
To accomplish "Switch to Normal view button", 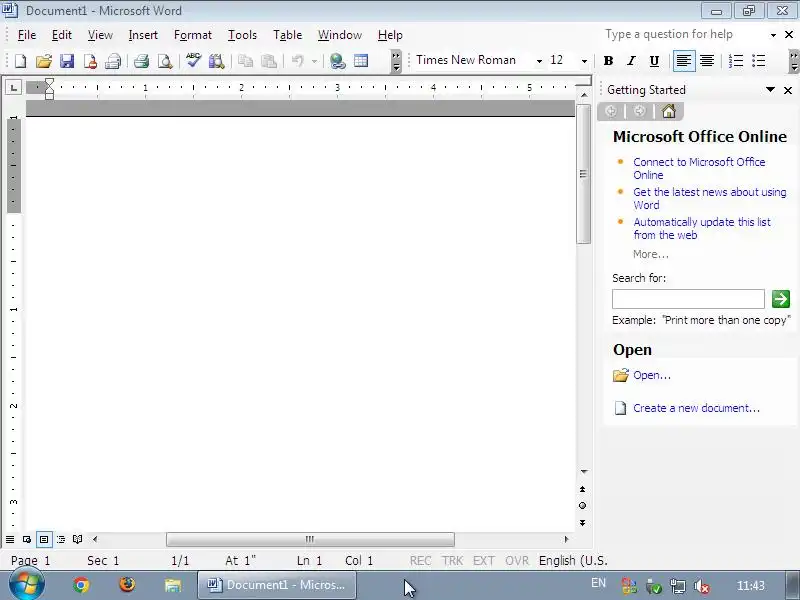I will pyautogui.click(x=10, y=539).
